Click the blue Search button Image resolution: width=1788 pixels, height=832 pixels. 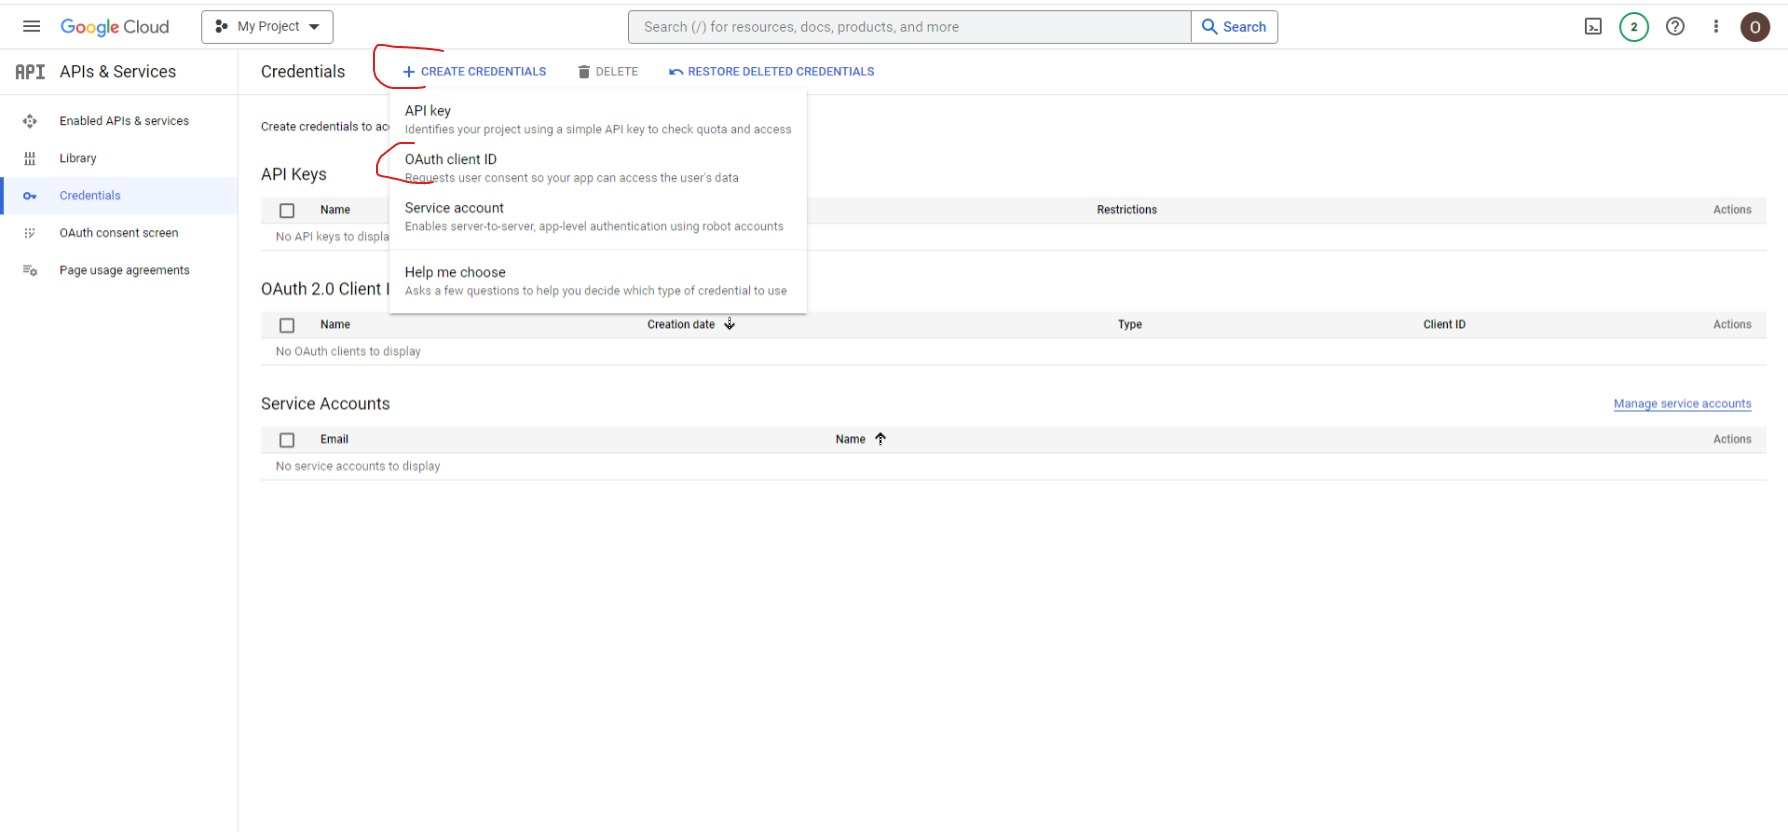pos(1234,27)
